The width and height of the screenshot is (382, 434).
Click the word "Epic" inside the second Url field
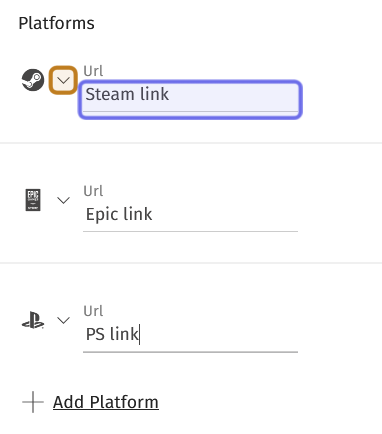click(x=102, y=214)
